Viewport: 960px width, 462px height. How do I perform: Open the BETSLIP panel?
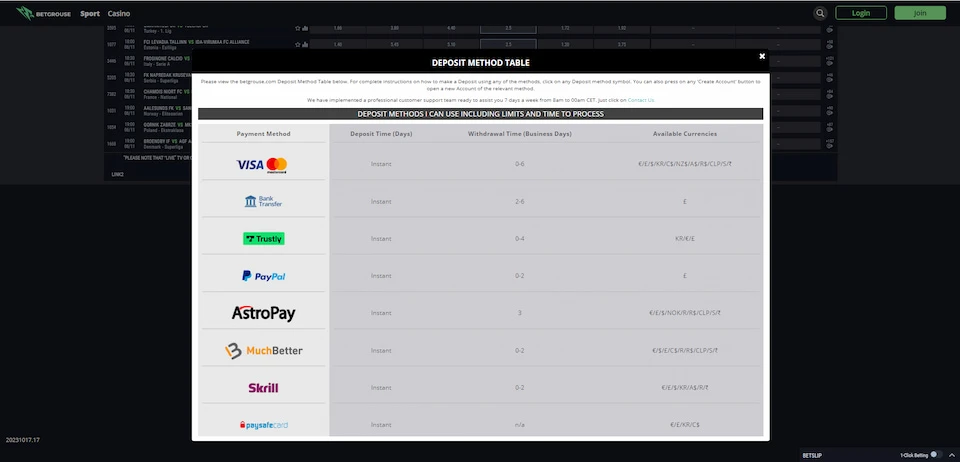[812, 455]
